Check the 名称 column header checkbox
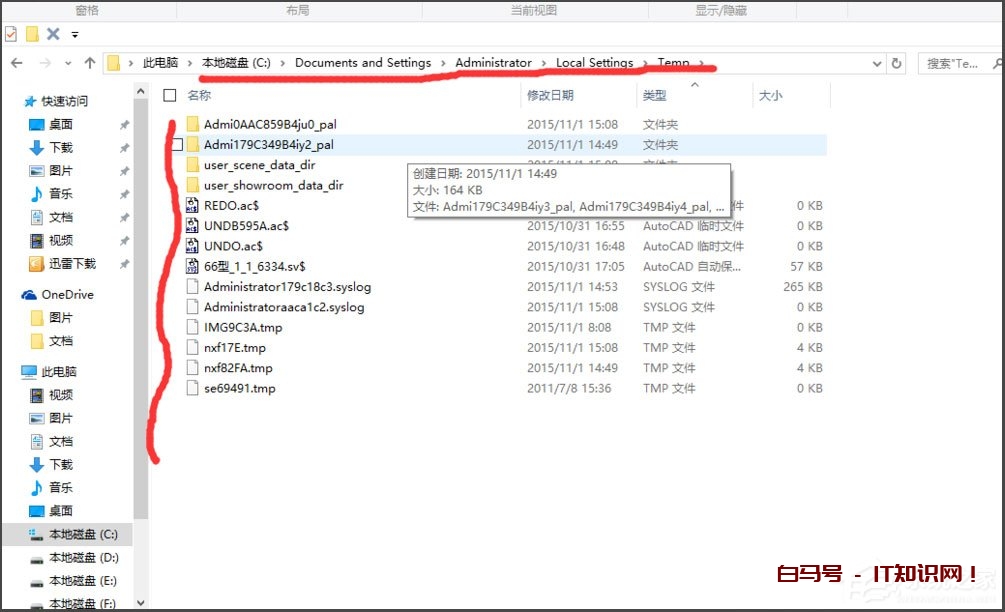 (x=171, y=94)
